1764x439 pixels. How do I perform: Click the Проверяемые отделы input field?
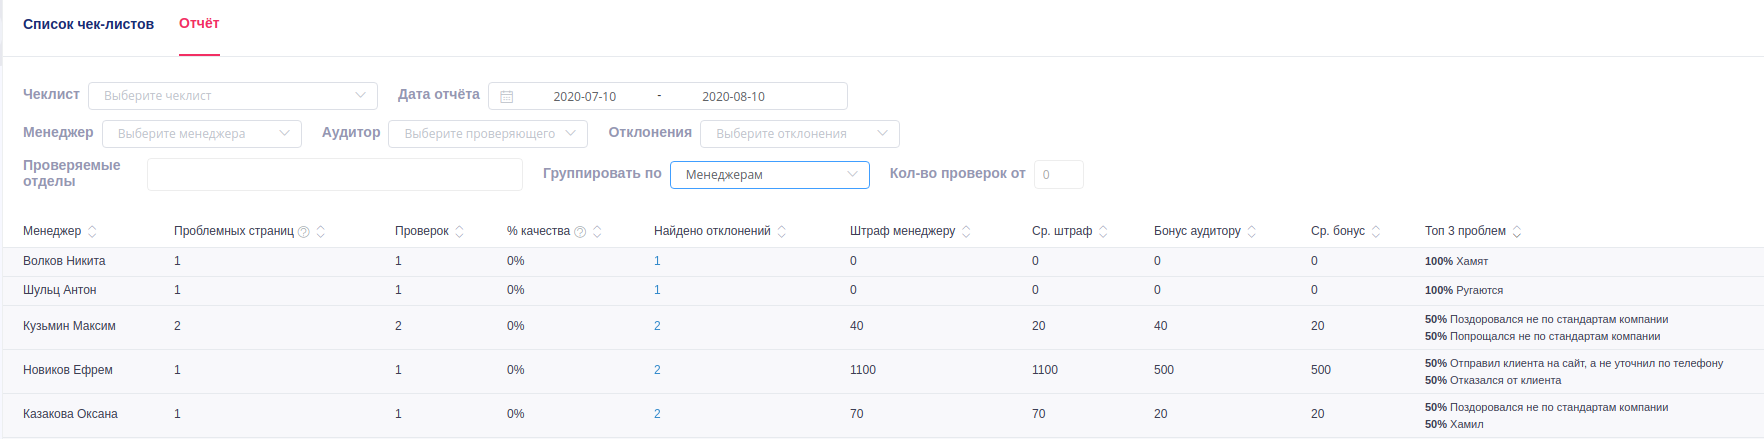pyautogui.click(x=335, y=174)
